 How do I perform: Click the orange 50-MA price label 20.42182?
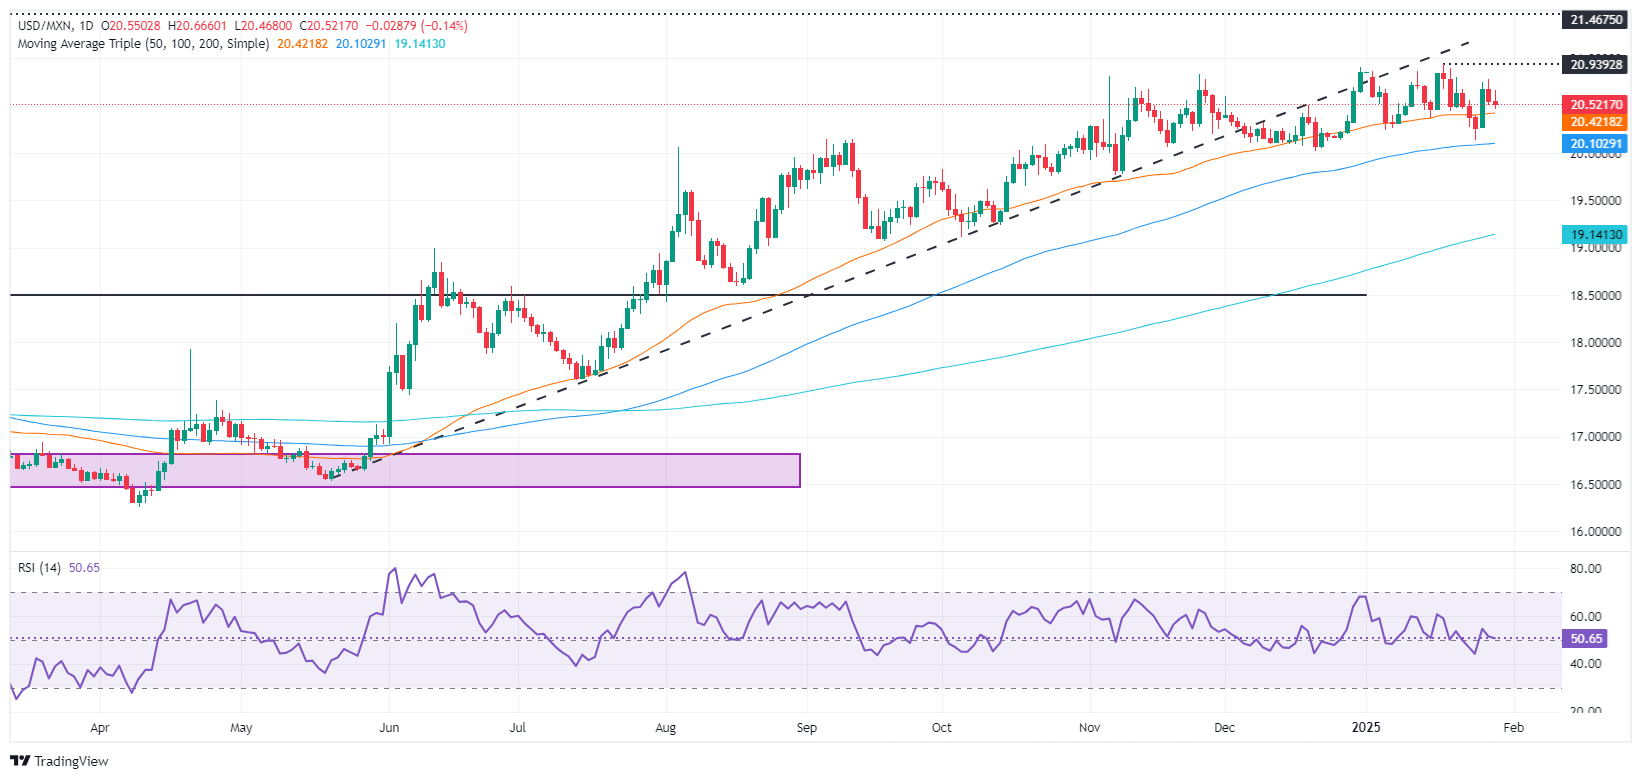1595,122
